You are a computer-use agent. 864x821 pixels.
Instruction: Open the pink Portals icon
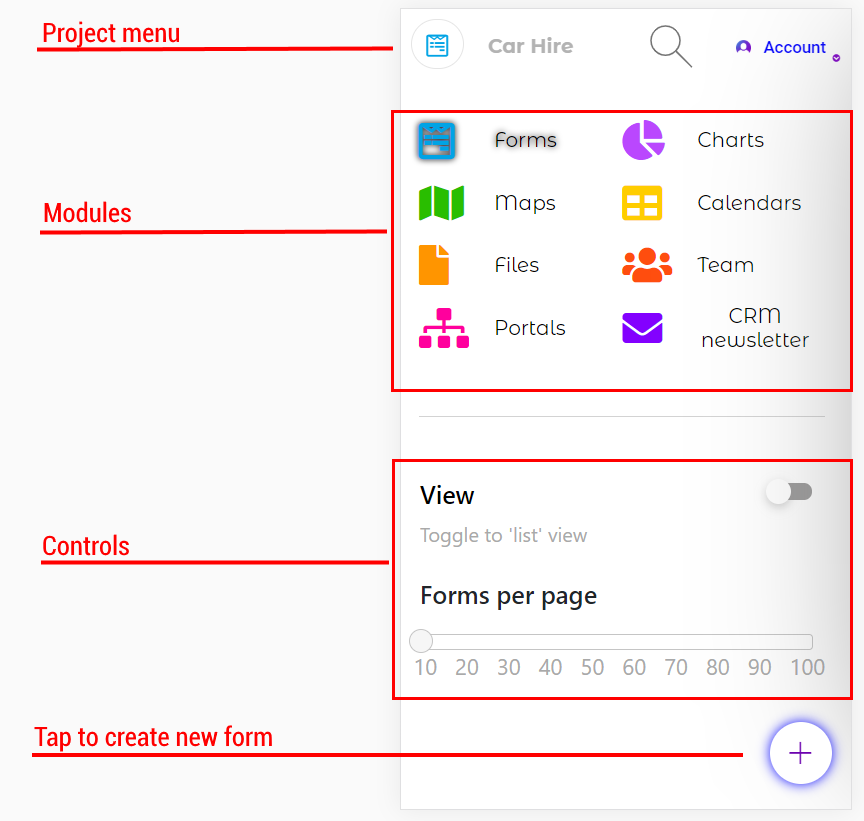pos(444,328)
